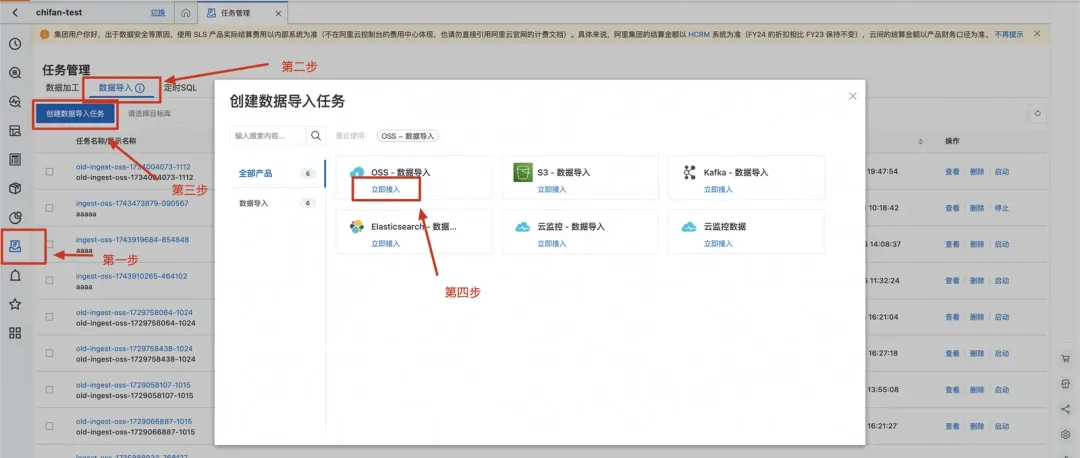Click the info icon beside 数据导入 tab

click(140, 88)
